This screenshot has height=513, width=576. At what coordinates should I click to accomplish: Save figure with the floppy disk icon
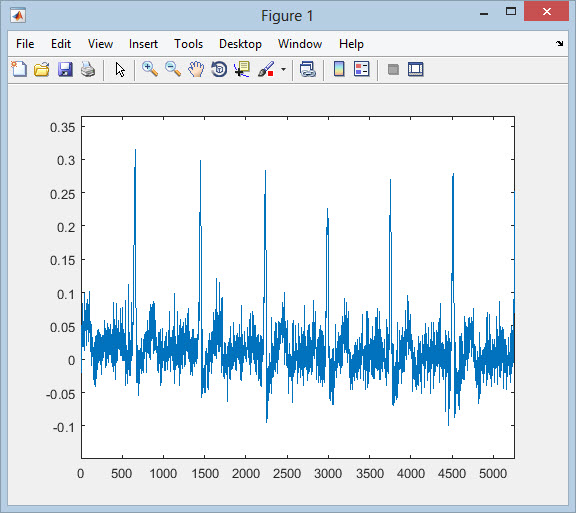(x=65, y=69)
